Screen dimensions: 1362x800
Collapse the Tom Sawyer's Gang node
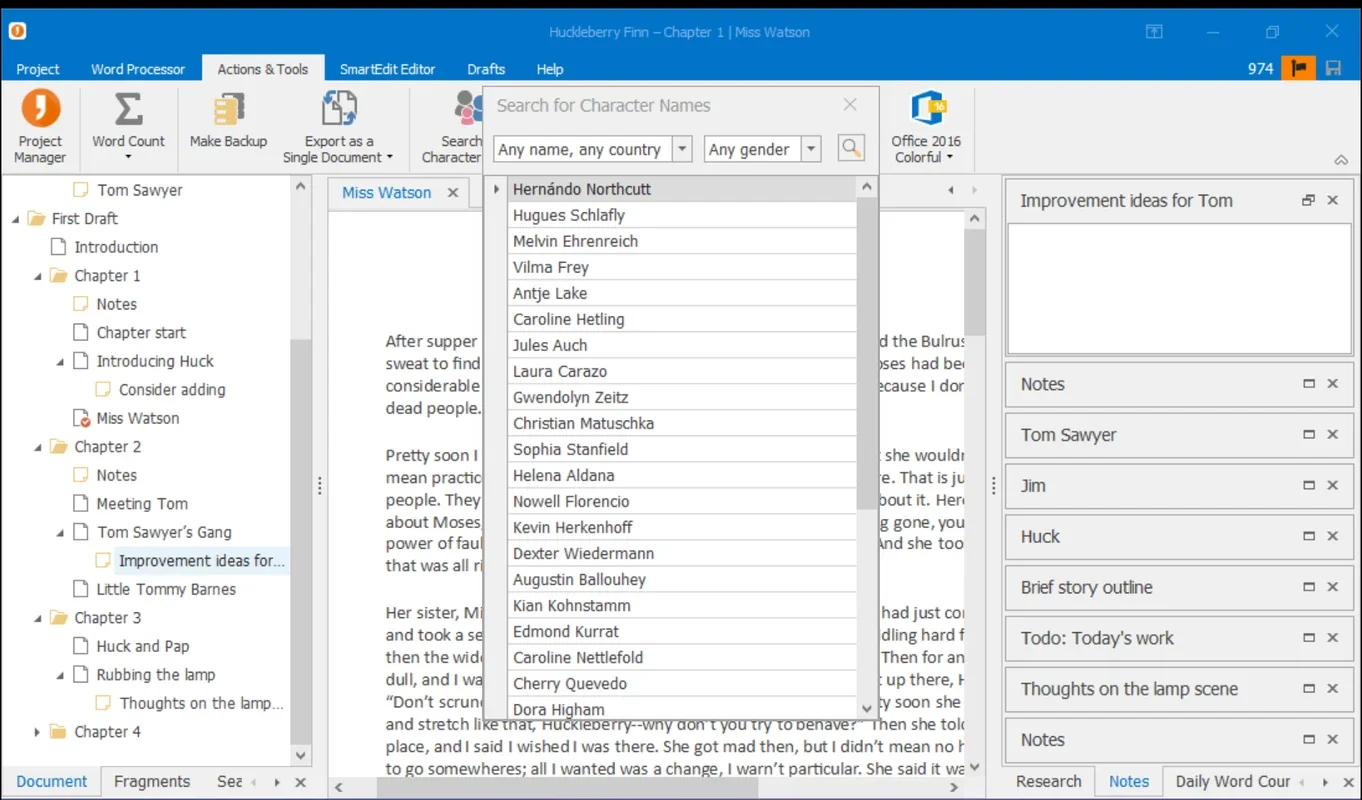tap(60, 533)
